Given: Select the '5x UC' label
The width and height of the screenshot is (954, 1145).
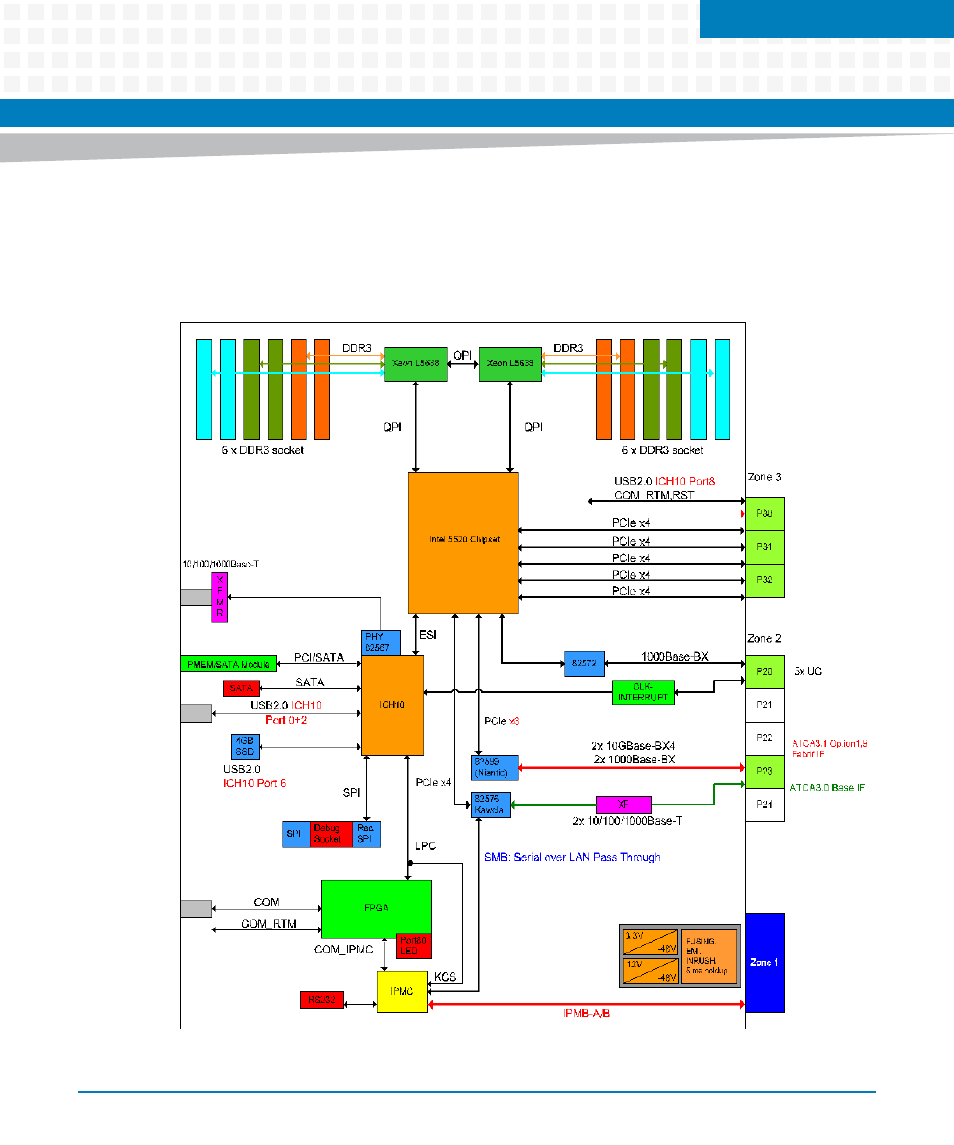Looking at the screenshot, I should (808, 671).
